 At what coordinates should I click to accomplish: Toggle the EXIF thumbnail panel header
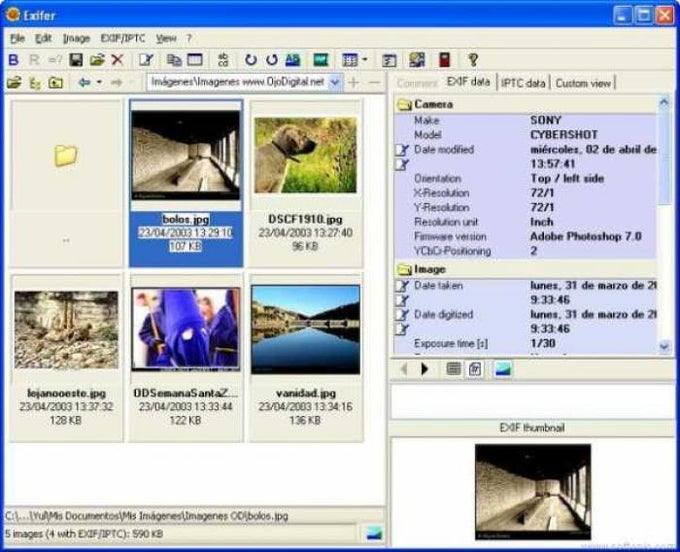point(532,428)
